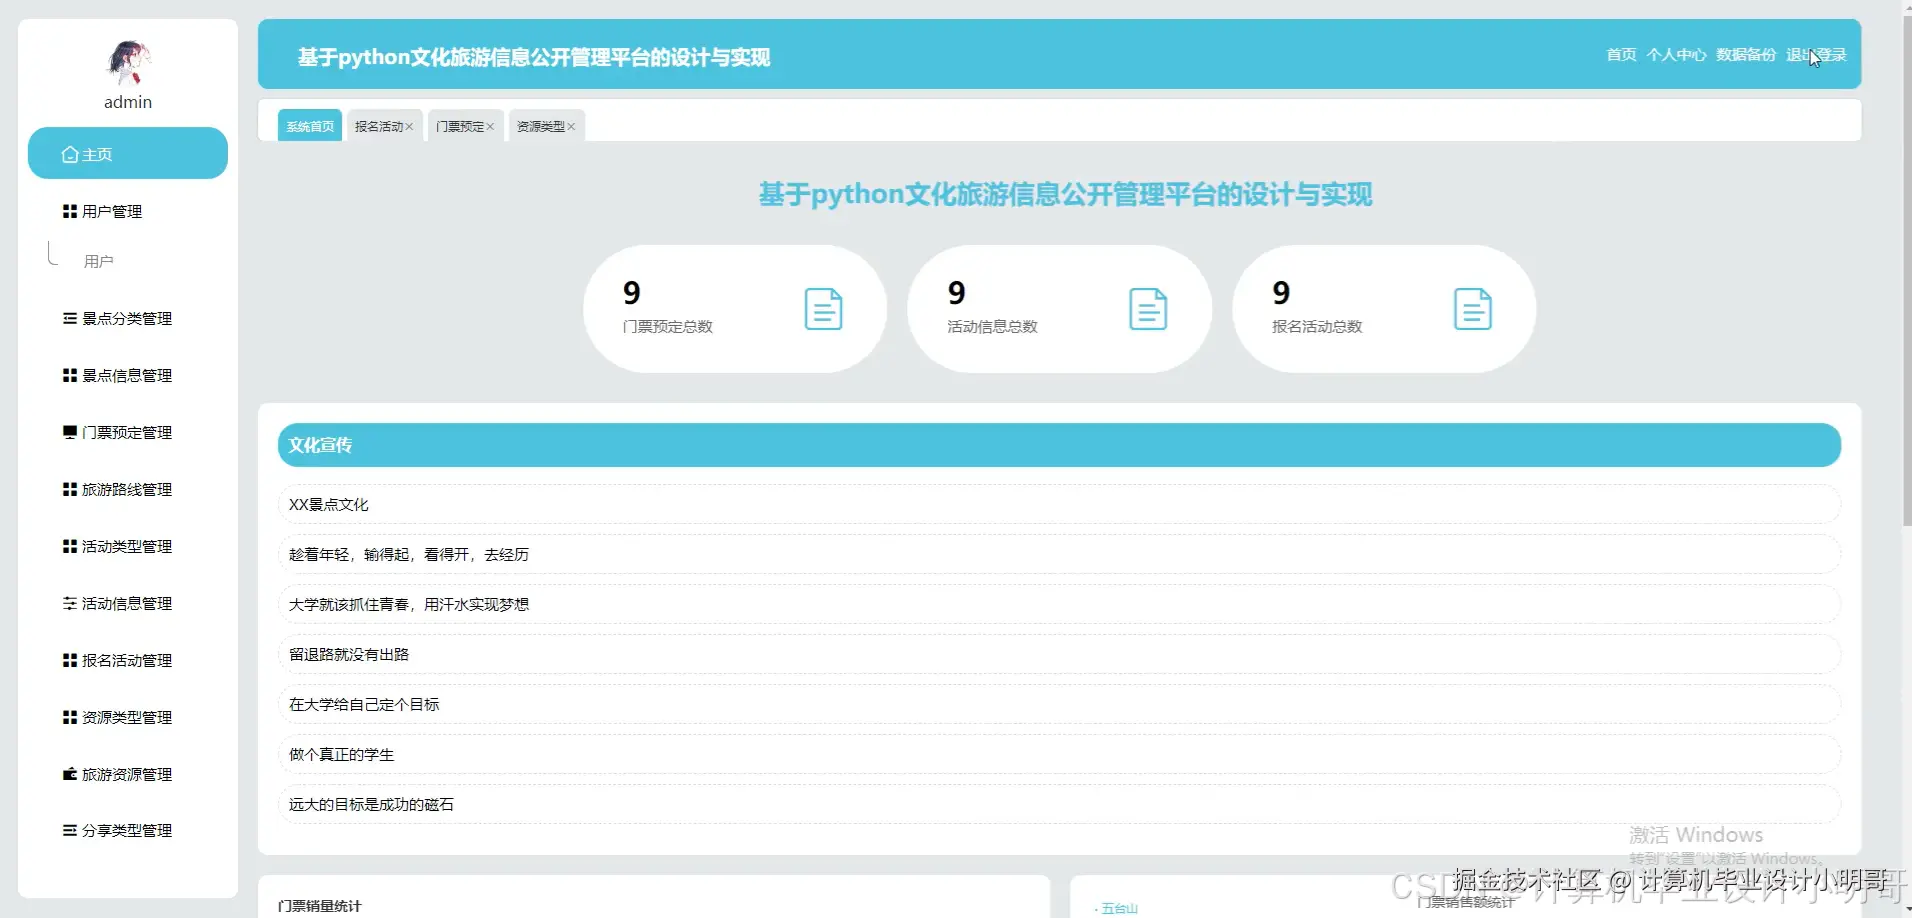This screenshot has width=1912, height=918.
Task: Click the 旅游路线管理 grid icon
Action: click(70, 489)
